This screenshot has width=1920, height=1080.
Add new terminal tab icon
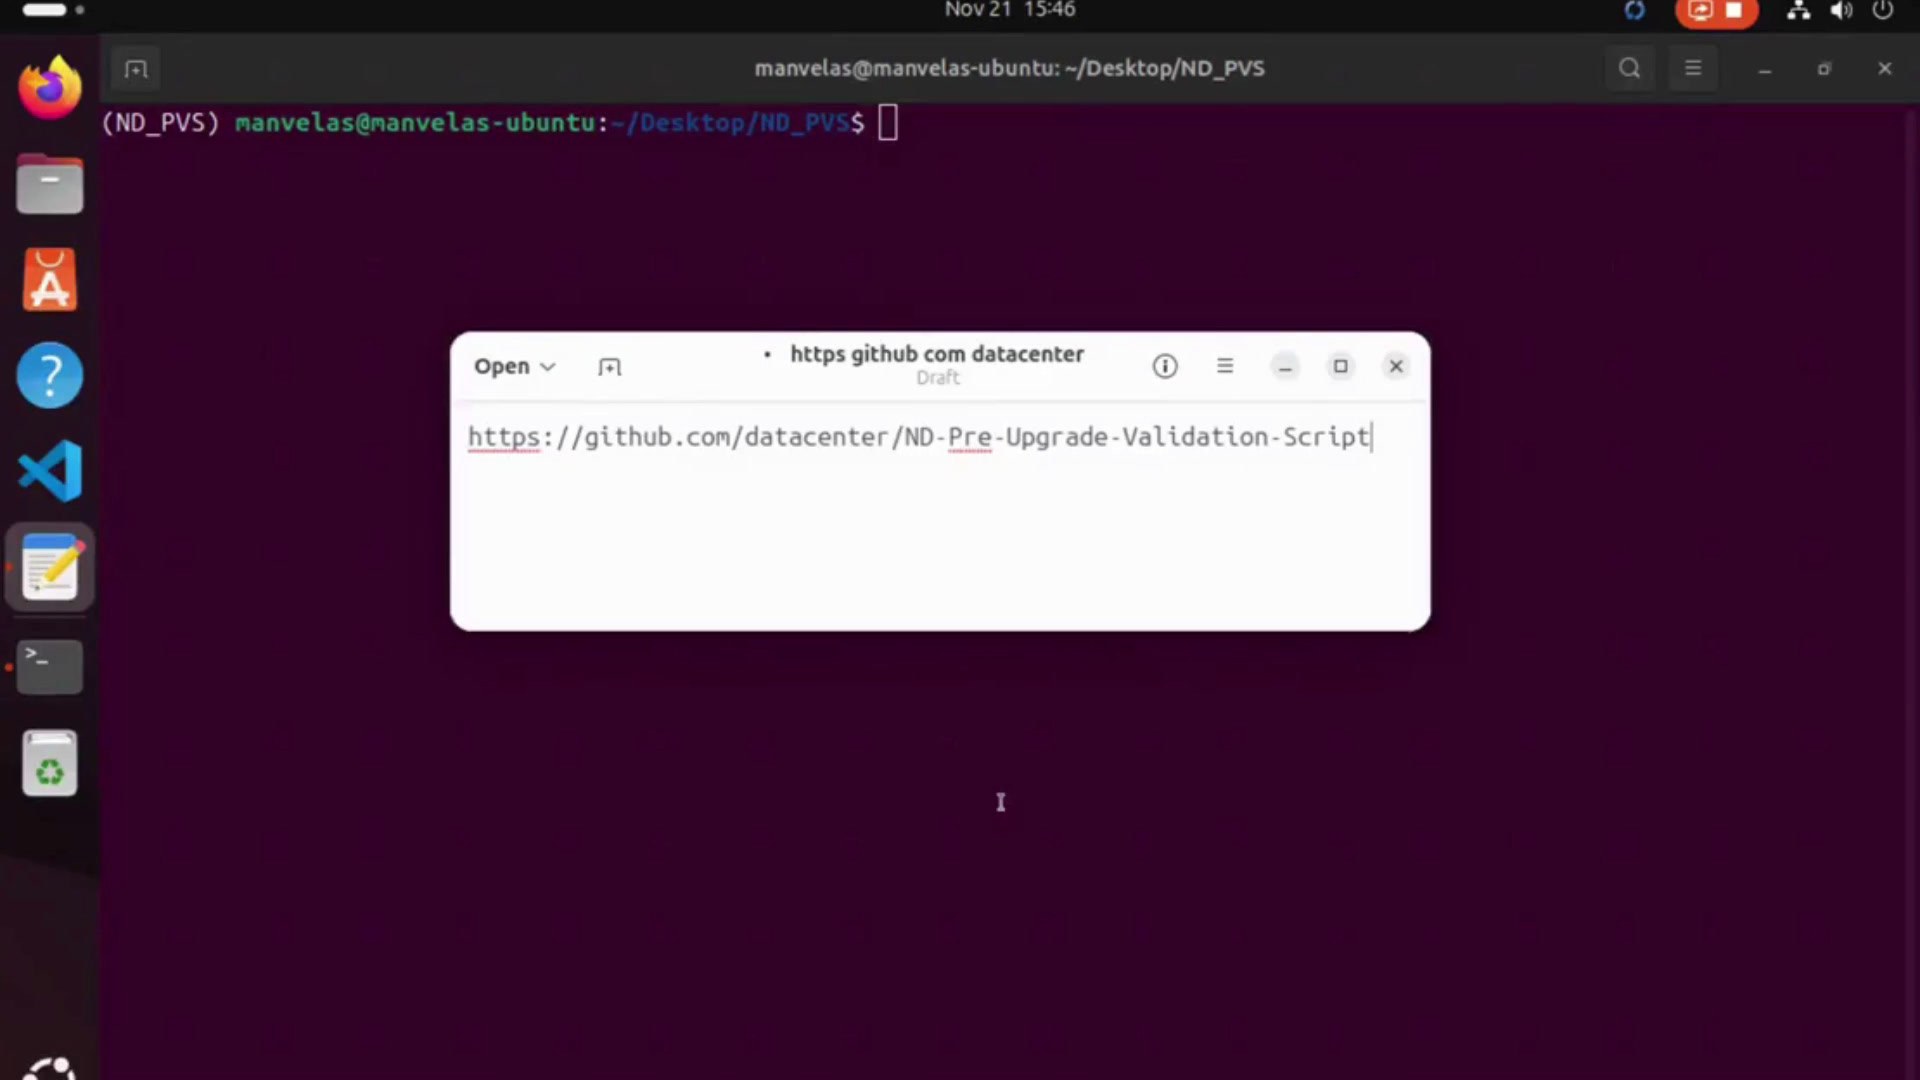click(136, 69)
